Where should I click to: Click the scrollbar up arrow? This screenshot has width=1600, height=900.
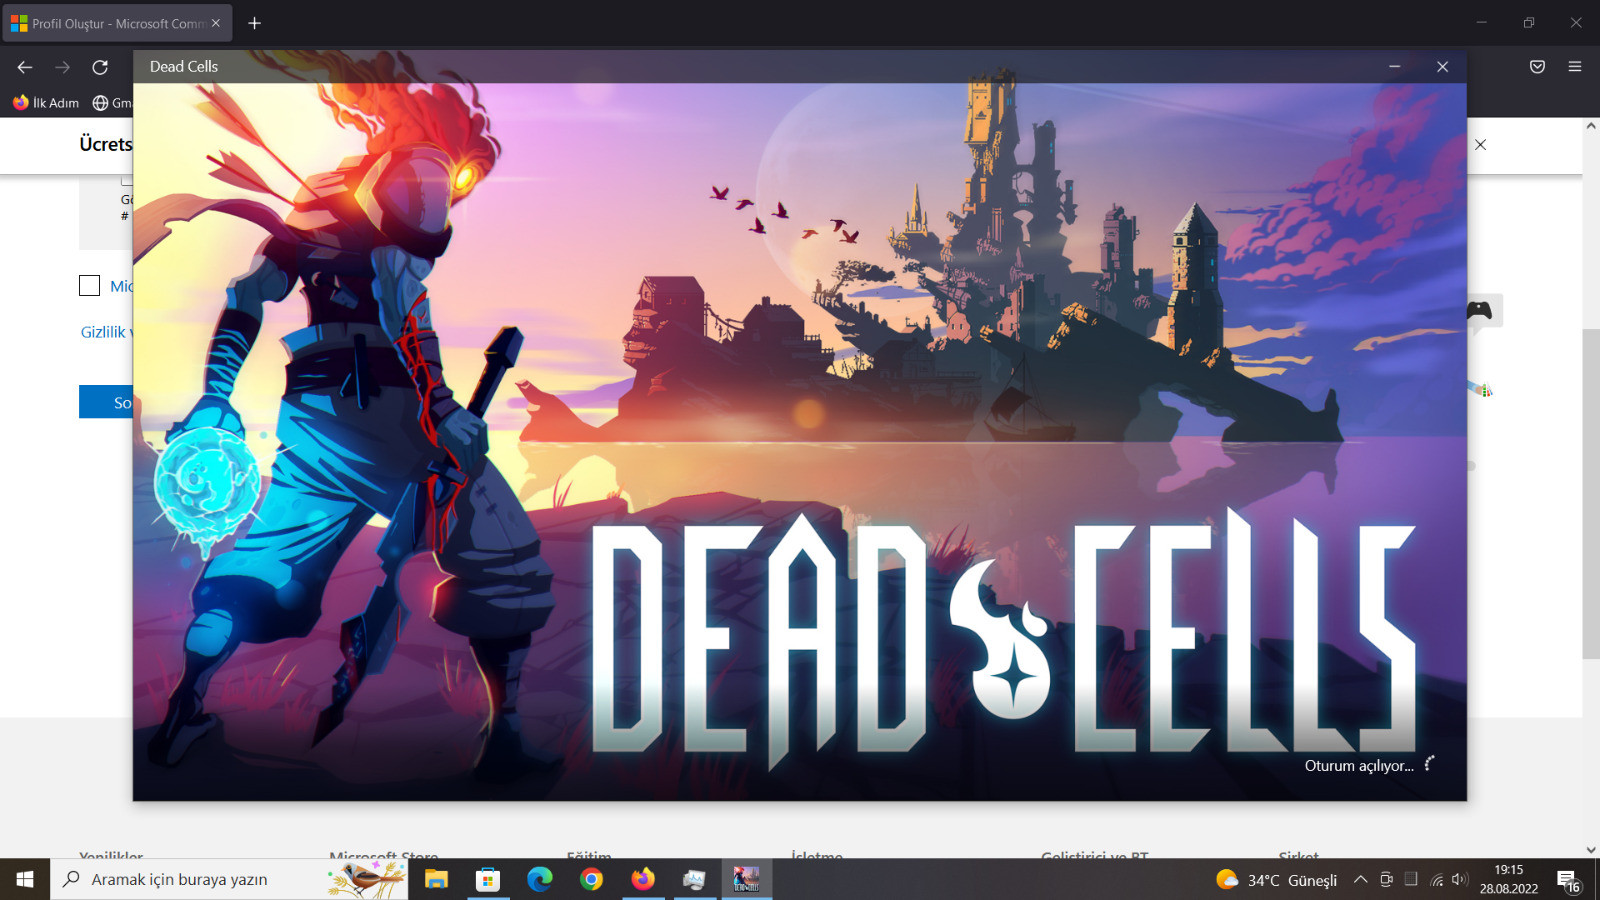1591,126
